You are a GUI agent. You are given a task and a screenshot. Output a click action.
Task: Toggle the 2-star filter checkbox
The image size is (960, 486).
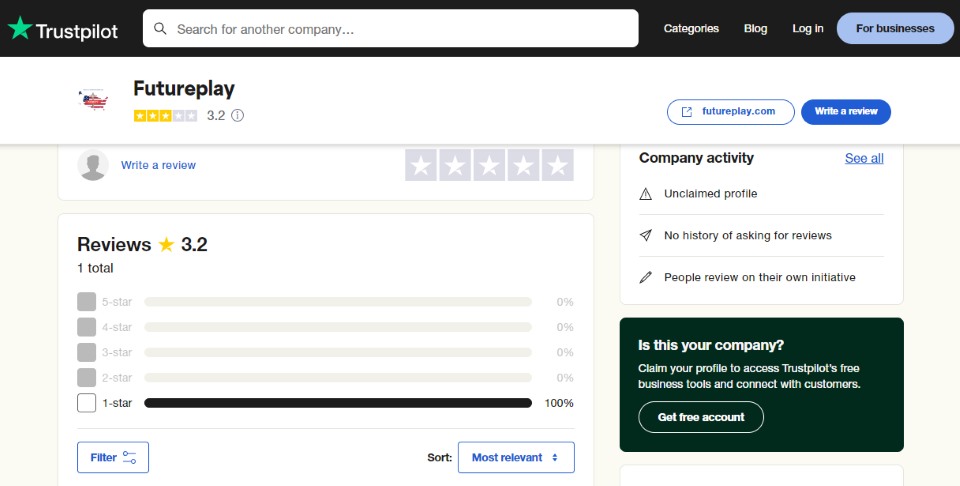pyautogui.click(x=86, y=378)
